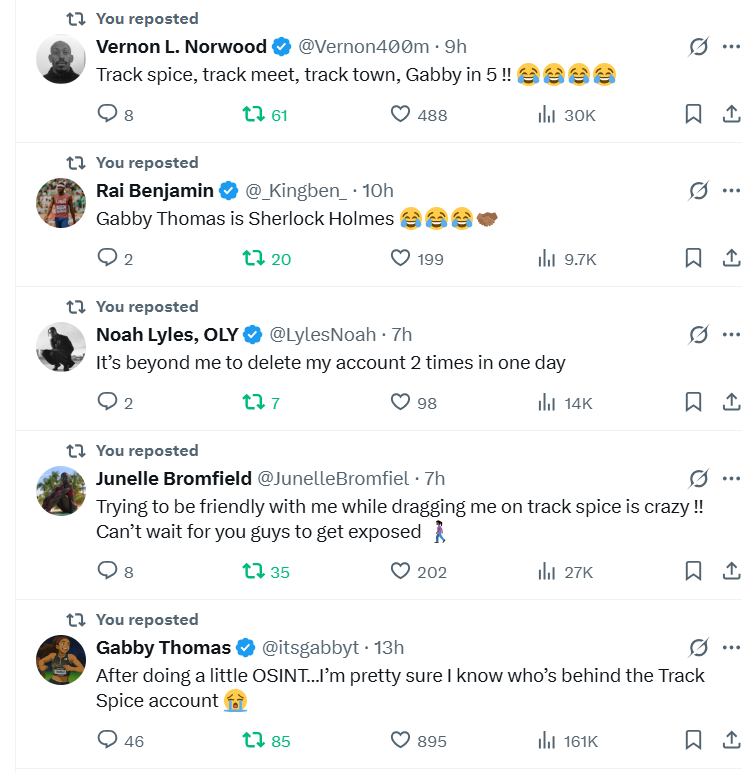
Task: Share Gabby Thomas's OSINT post
Action: point(731,740)
